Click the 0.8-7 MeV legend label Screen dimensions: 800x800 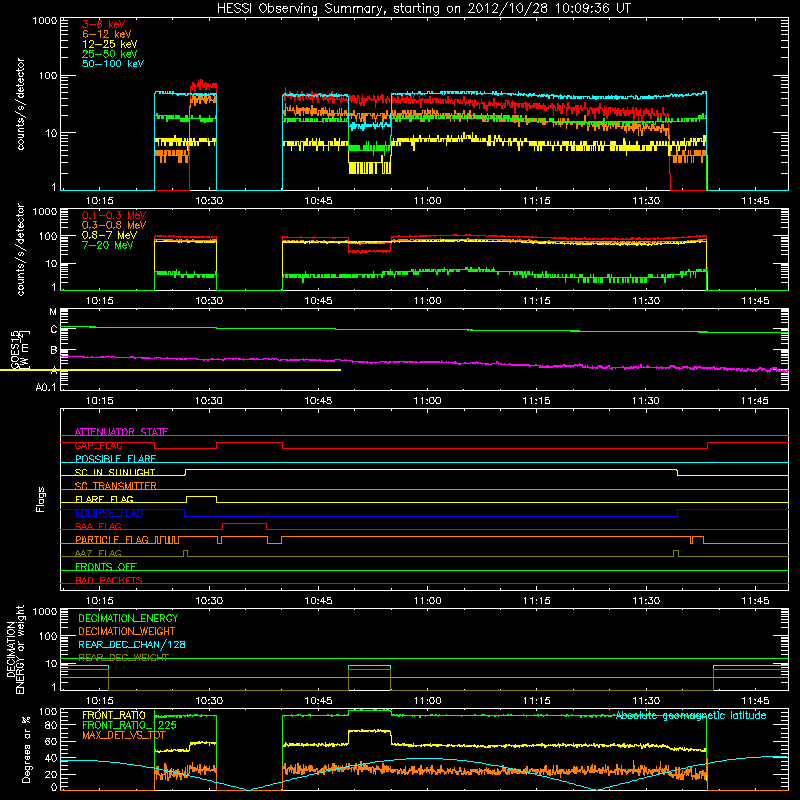point(109,235)
